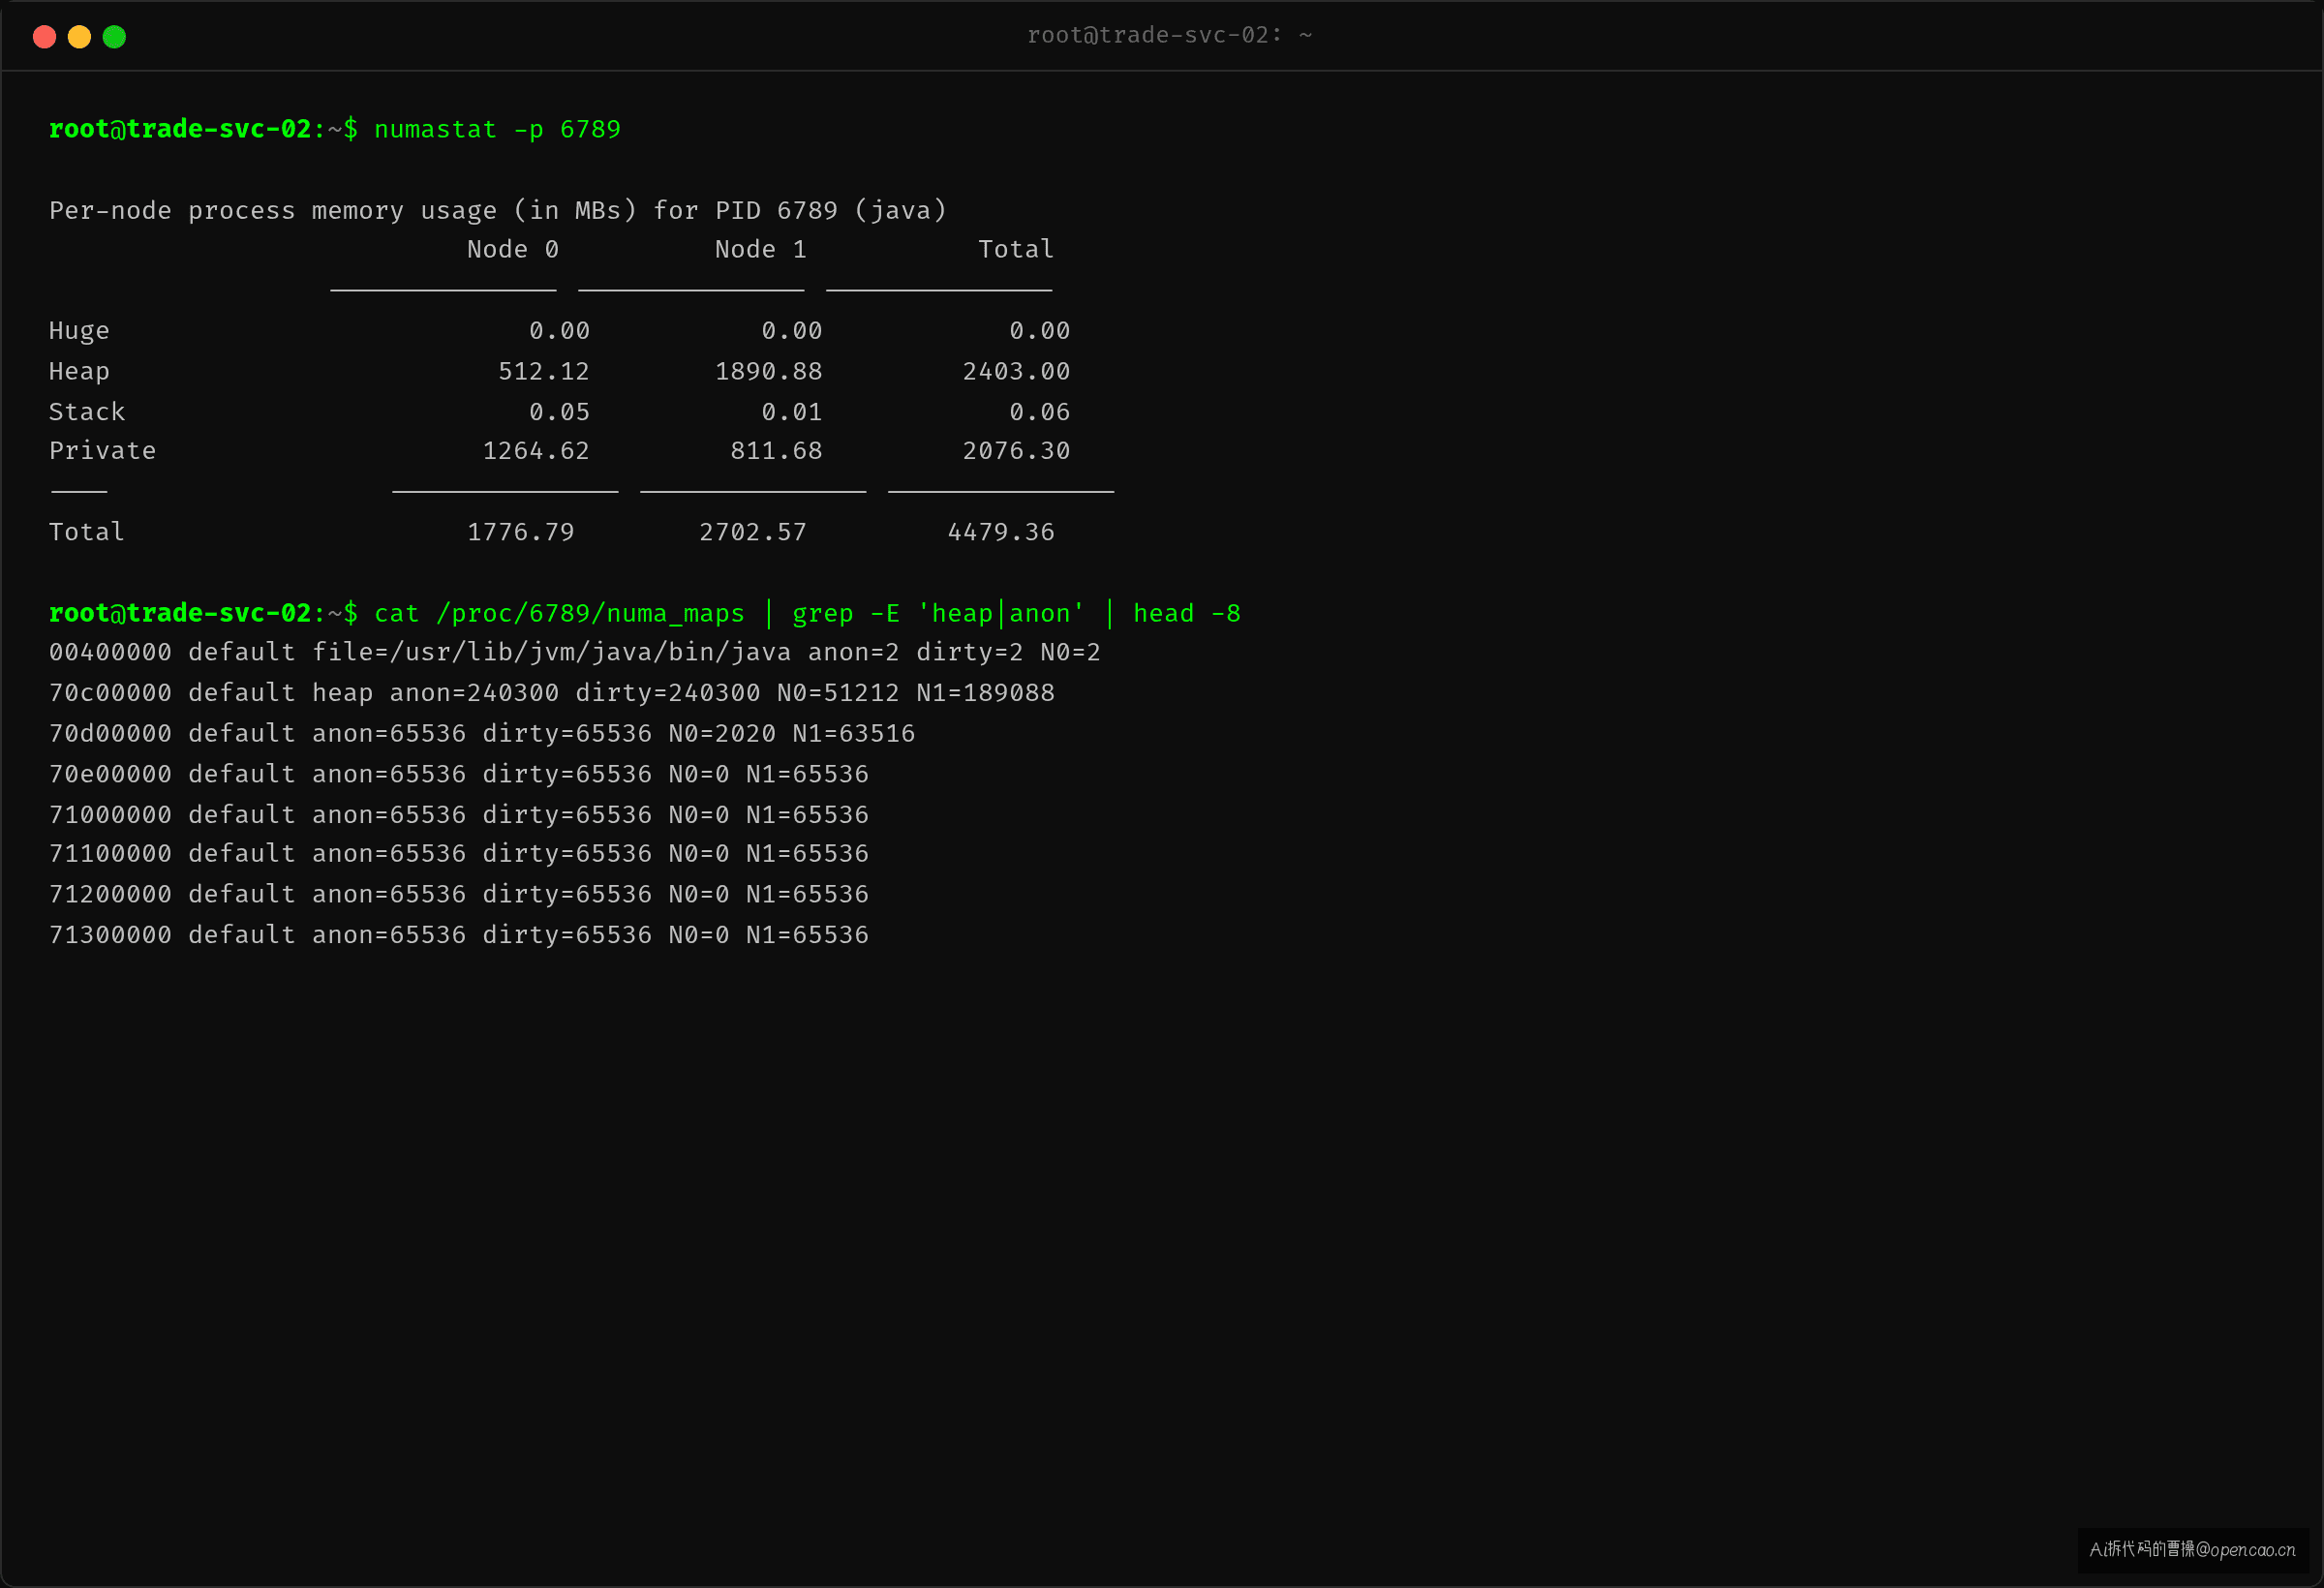Click Private total value 2076.30
The image size is (2324, 1588).
pyautogui.click(x=1016, y=451)
